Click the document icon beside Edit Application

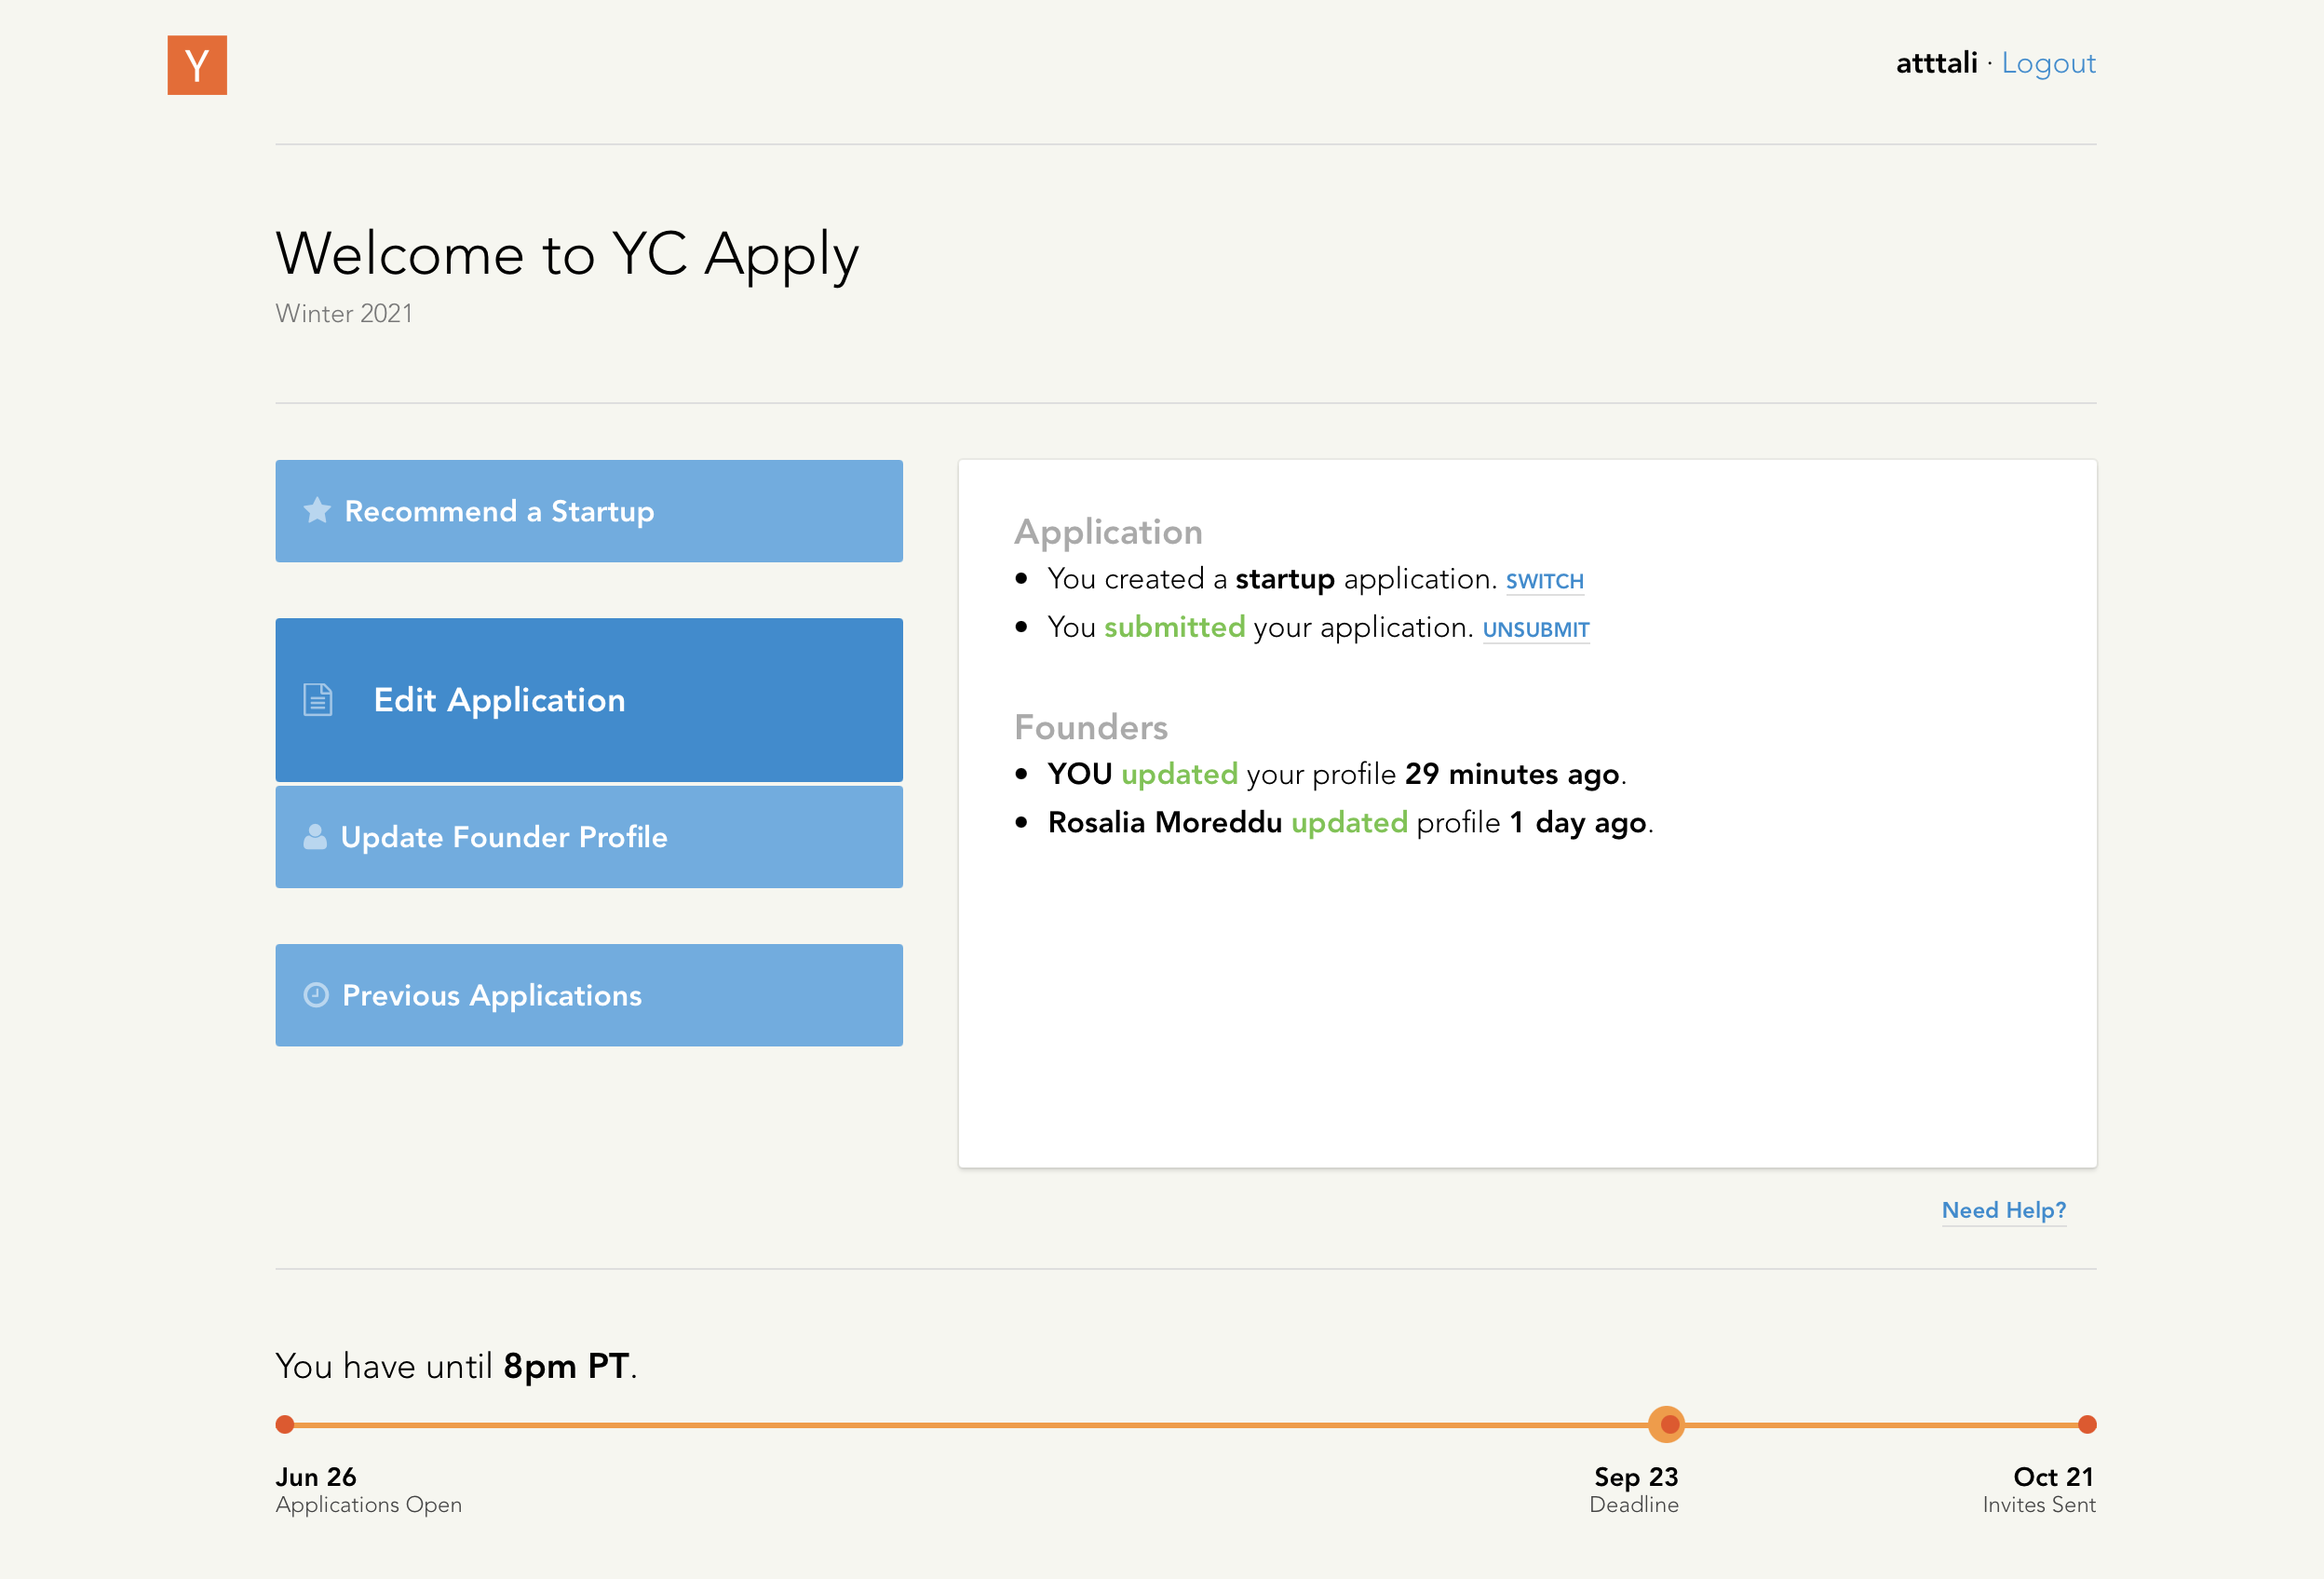[318, 700]
